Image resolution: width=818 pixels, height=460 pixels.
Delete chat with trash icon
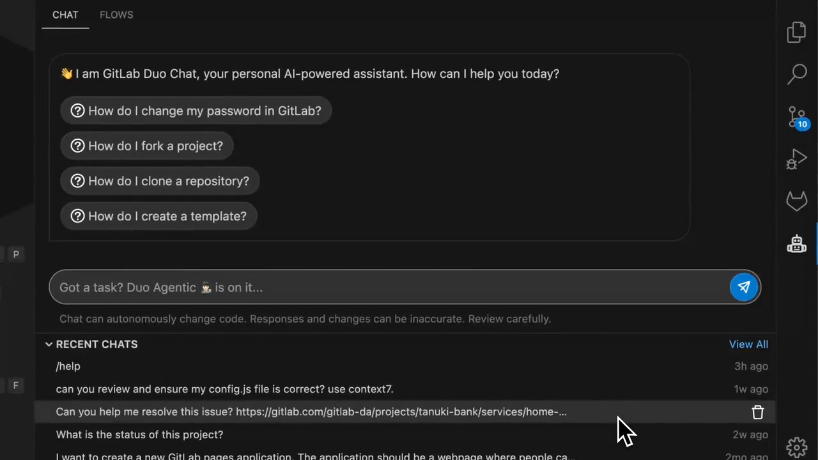point(757,412)
